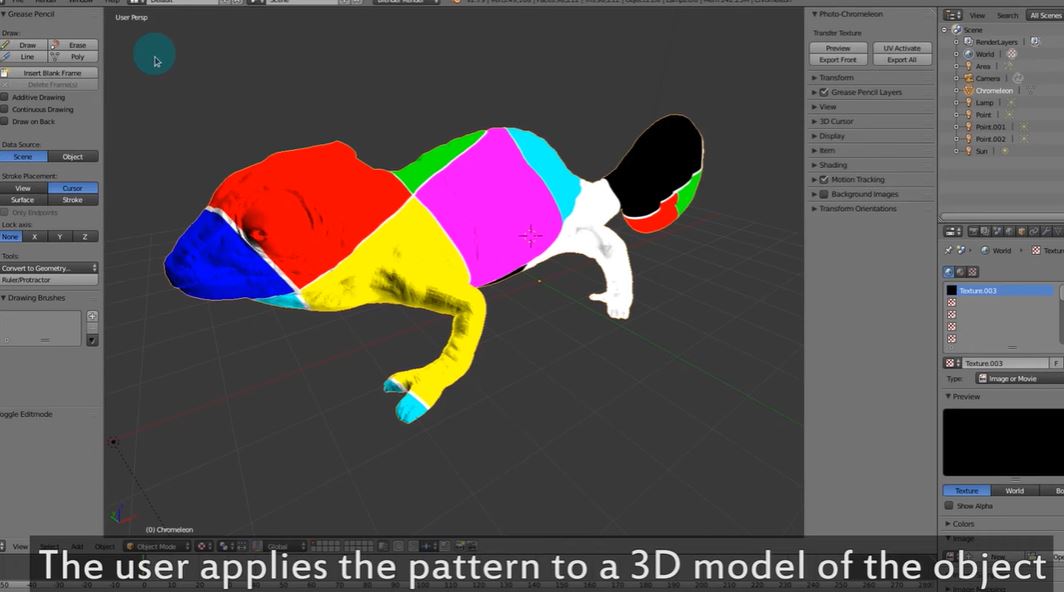Click the World globe breadcrumb icon
Image resolution: width=1064 pixels, height=592 pixels.
point(985,251)
